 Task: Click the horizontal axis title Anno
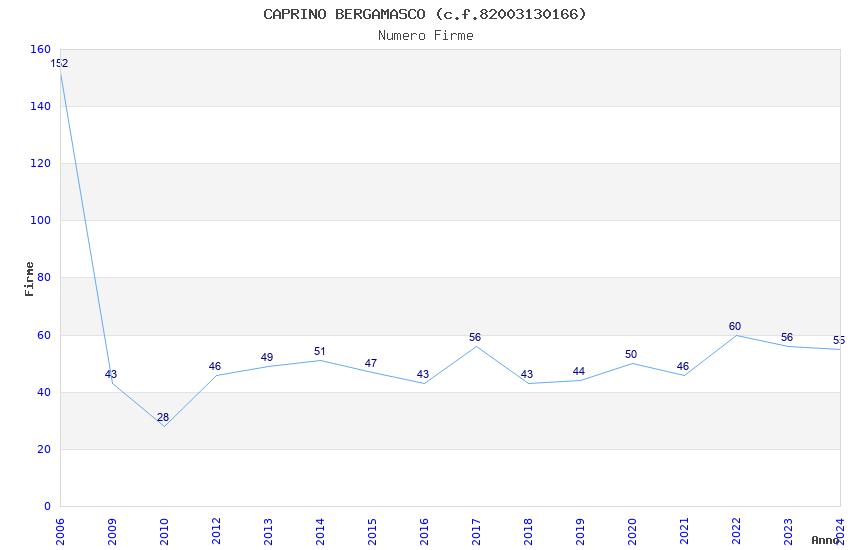pos(825,540)
